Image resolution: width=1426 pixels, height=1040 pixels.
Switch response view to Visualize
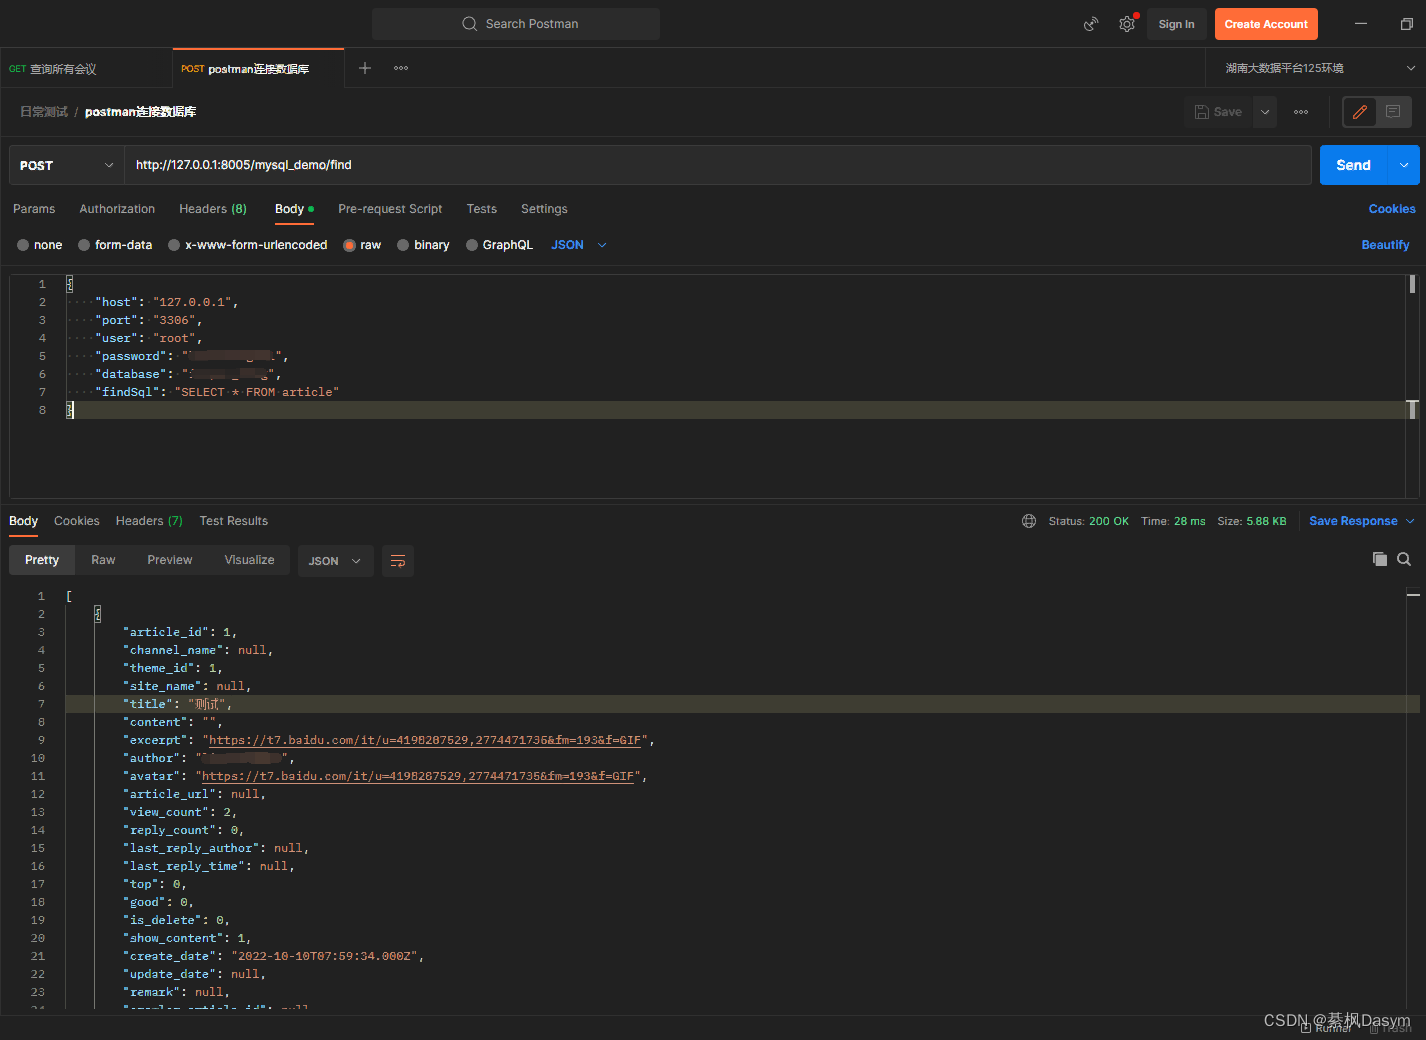coord(249,560)
